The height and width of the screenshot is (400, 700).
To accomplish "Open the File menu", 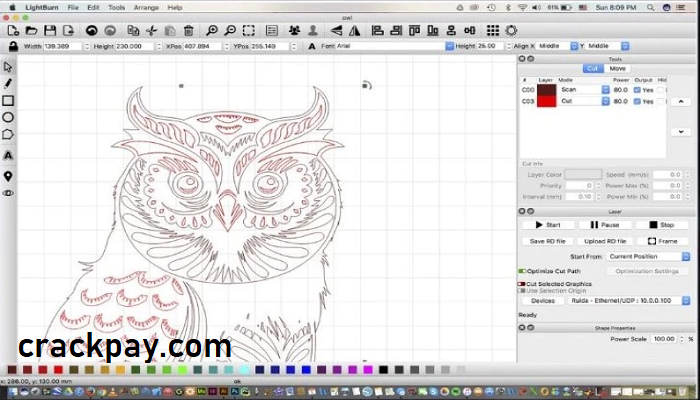I will 73,8.
